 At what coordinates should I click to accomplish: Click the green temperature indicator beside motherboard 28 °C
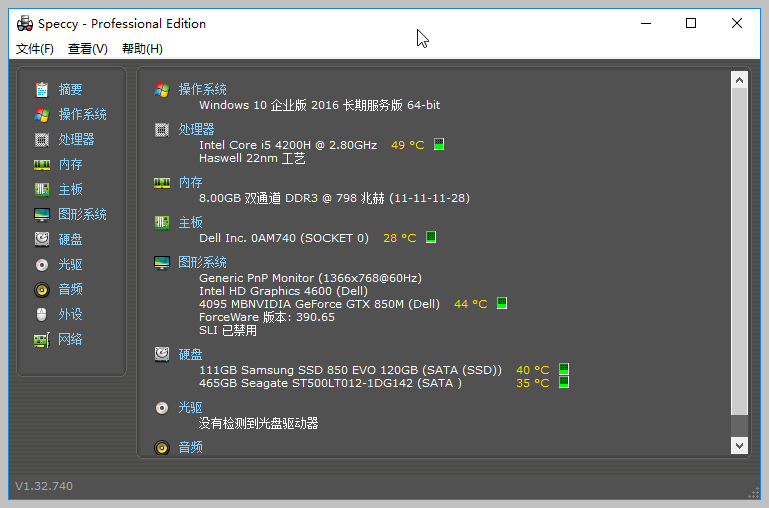(431, 237)
